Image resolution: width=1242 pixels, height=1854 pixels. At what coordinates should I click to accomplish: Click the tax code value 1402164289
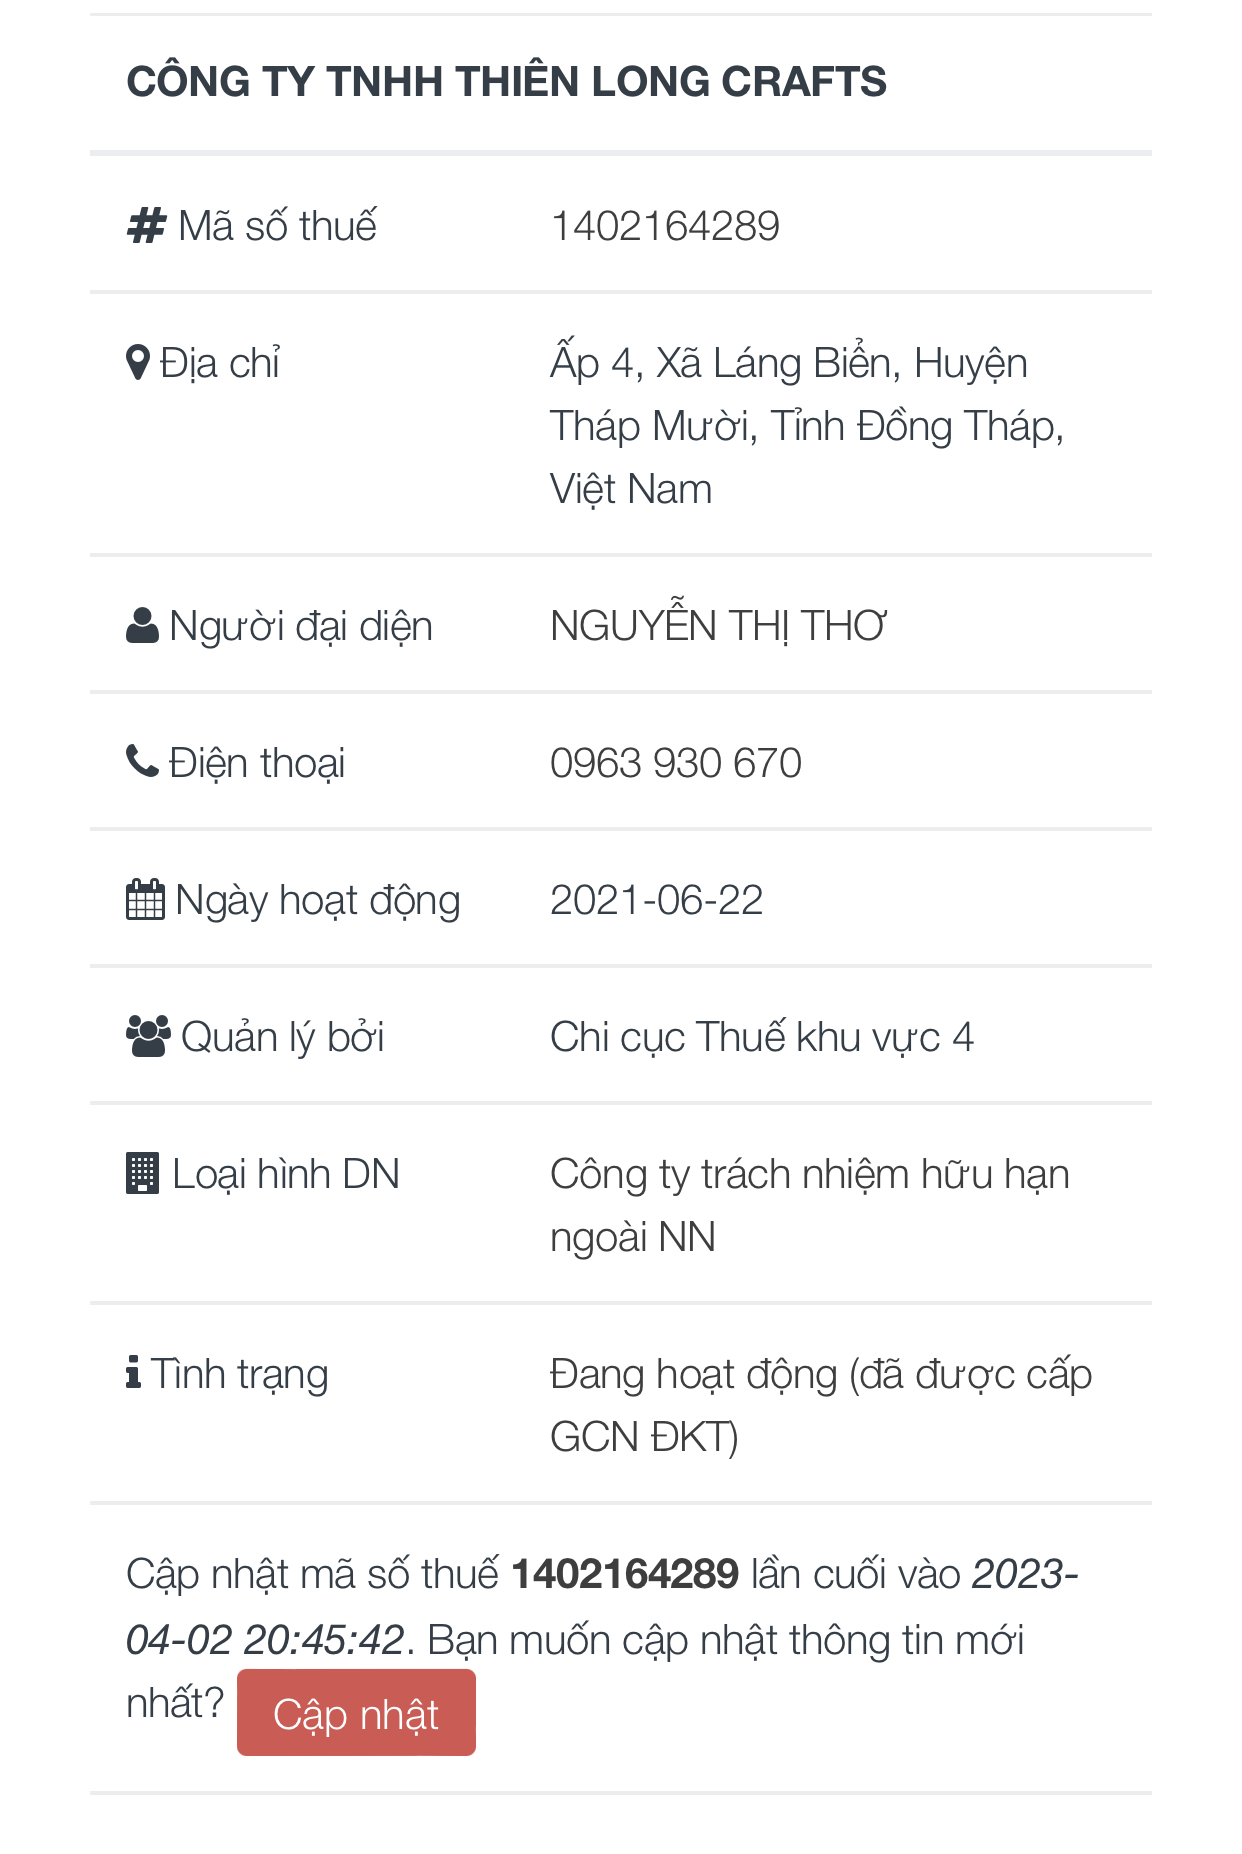click(665, 226)
